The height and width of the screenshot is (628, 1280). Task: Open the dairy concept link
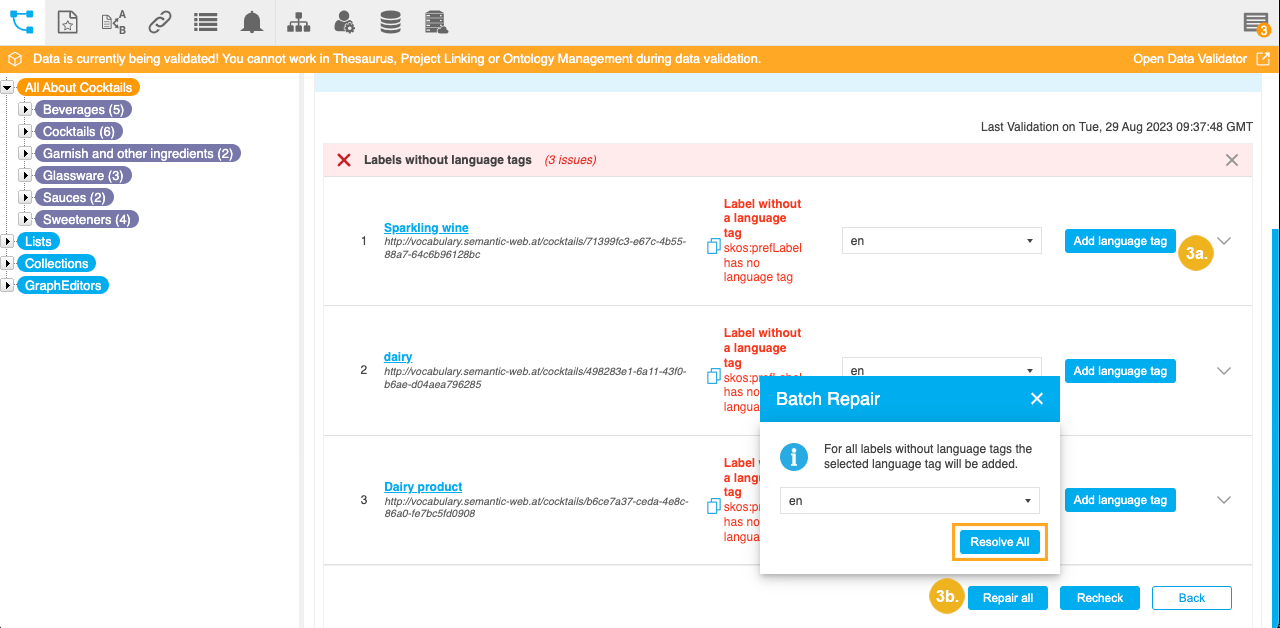pyautogui.click(x=397, y=356)
